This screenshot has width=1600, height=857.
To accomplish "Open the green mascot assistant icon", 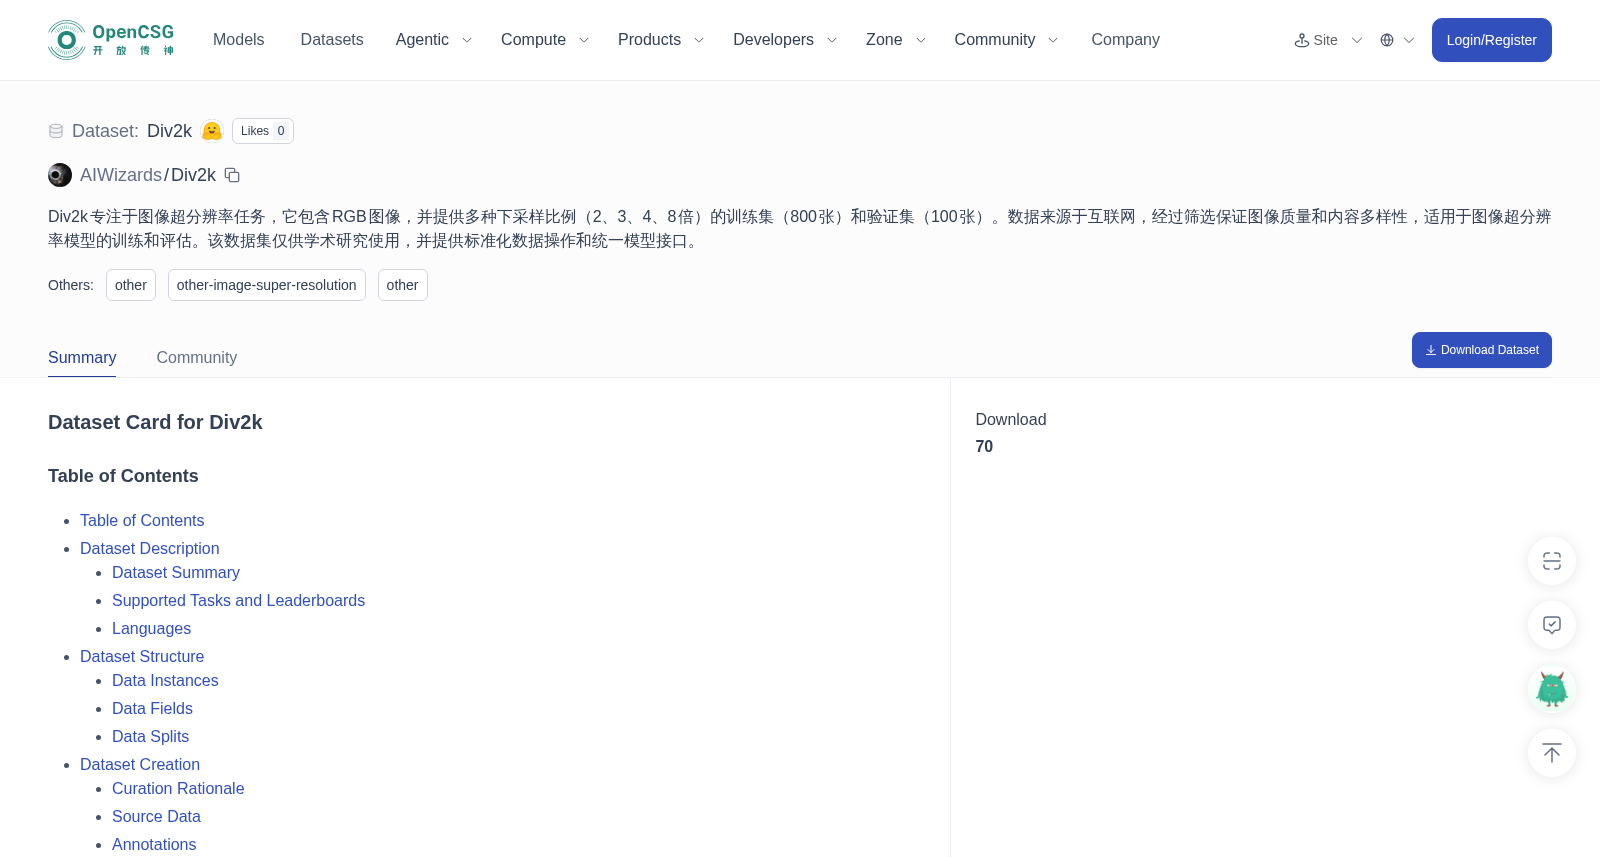I will 1552,689.
